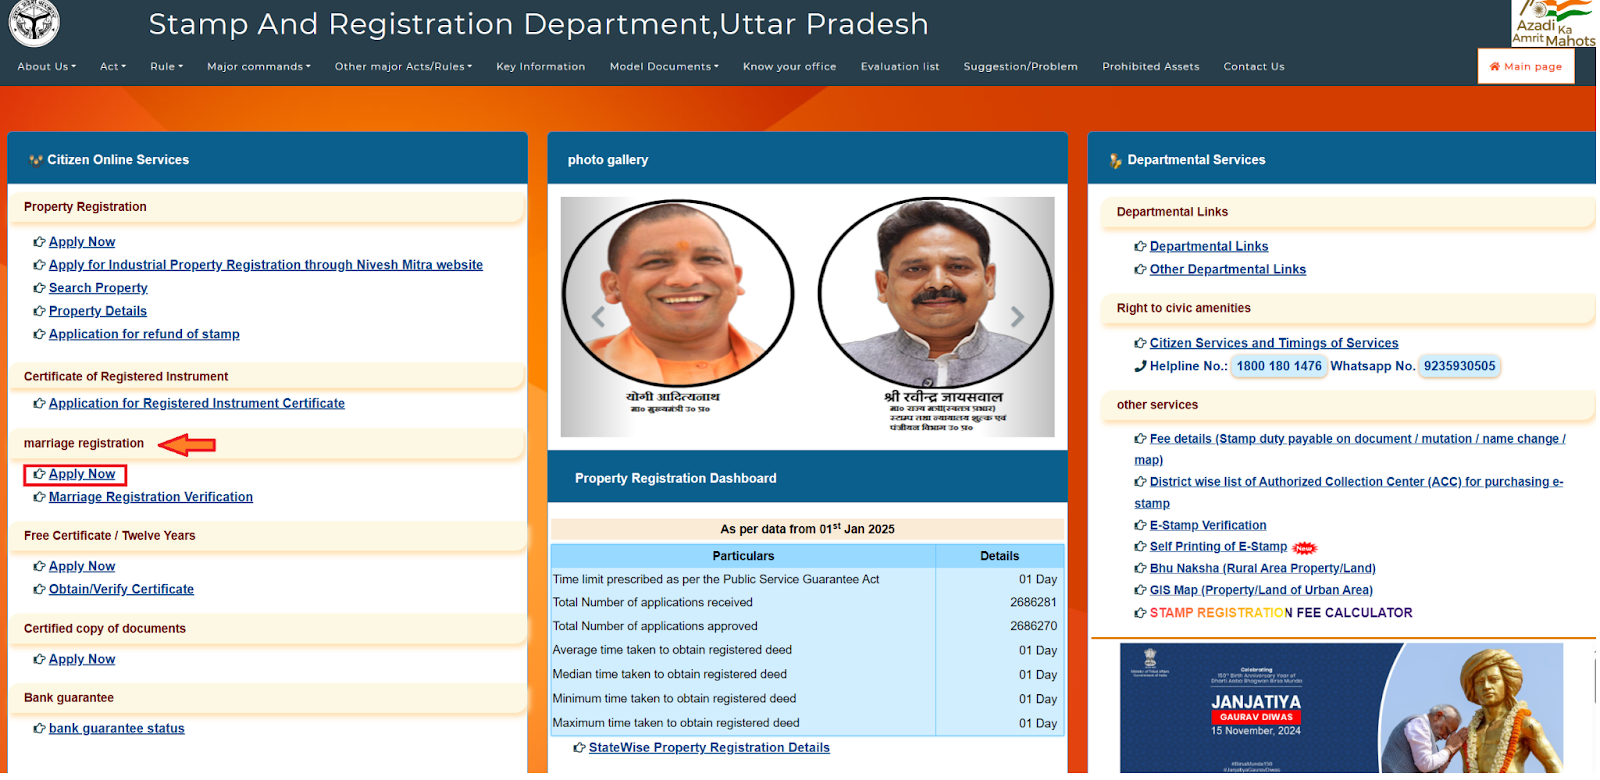Click pointing-hand icon beside StateWise Property Registration Details
This screenshot has height=780, width=1600.
579,748
